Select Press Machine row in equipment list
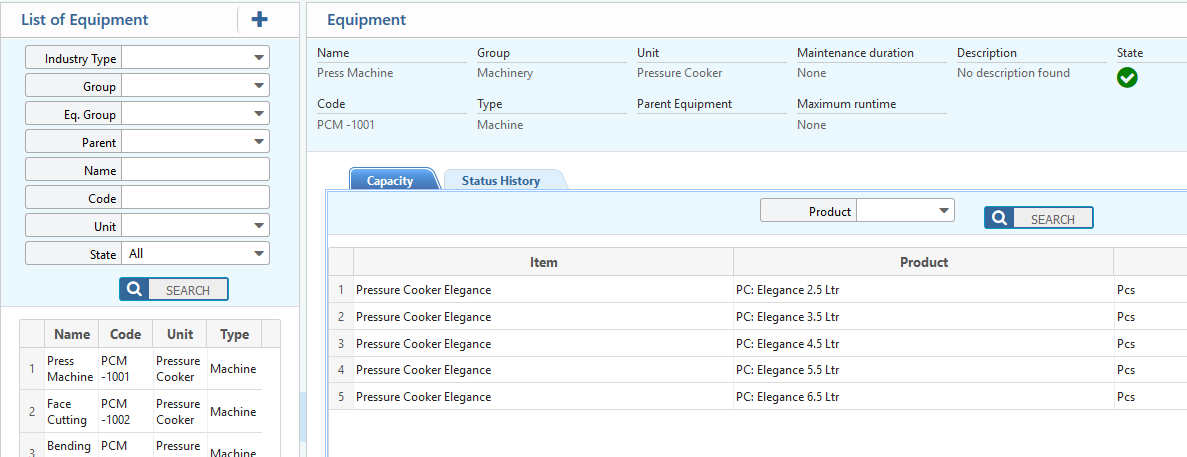Screen dimensions: 1187x457 (x=141, y=368)
